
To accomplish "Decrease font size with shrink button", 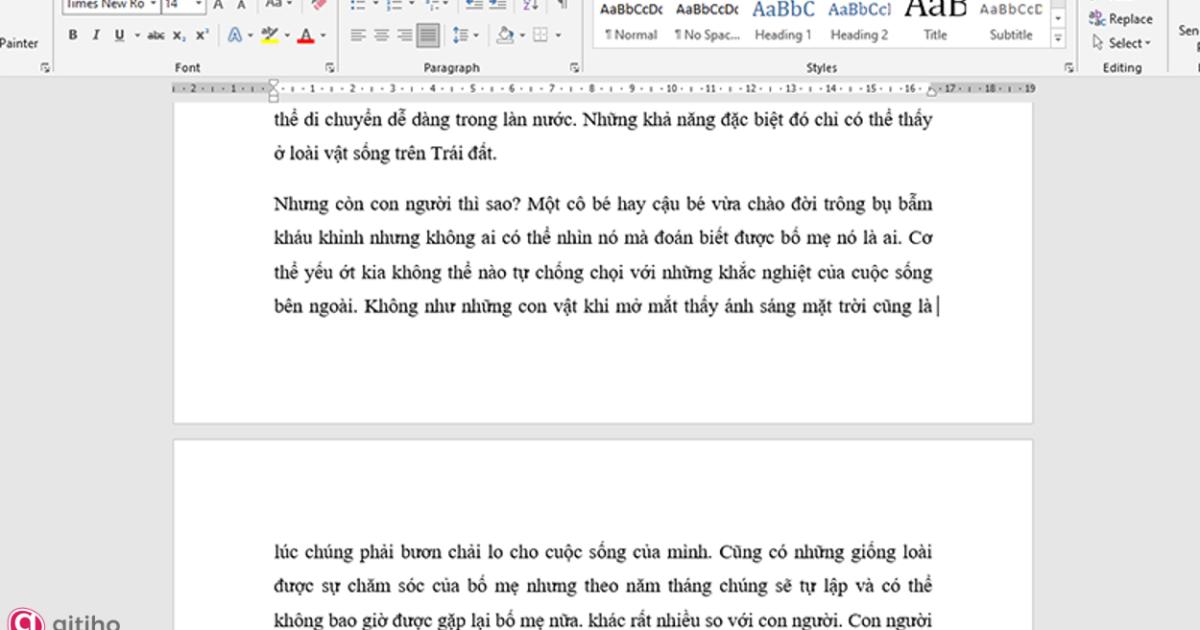I will click(x=242, y=5).
